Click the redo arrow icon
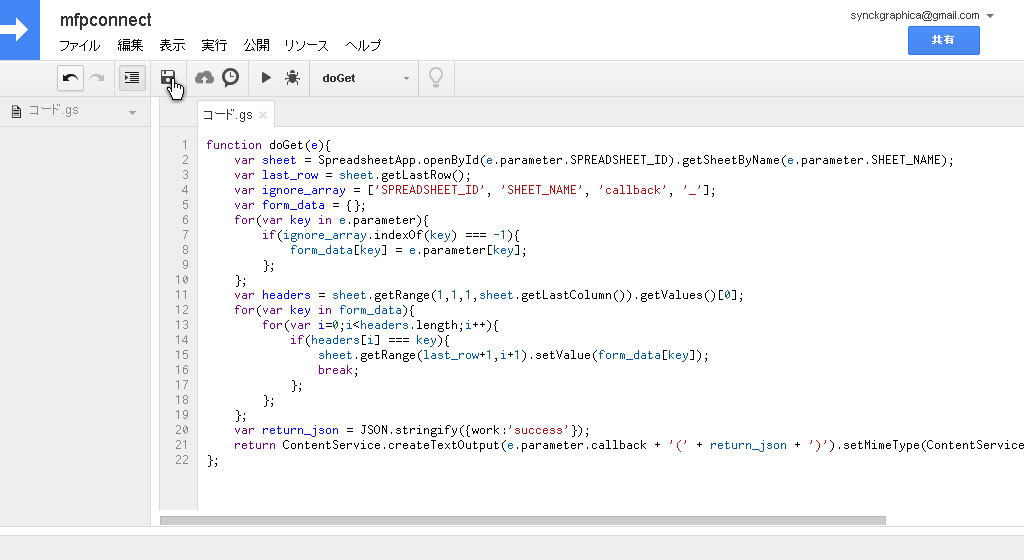The width and height of the screenshot is (1024, 560). coord(96,78)
